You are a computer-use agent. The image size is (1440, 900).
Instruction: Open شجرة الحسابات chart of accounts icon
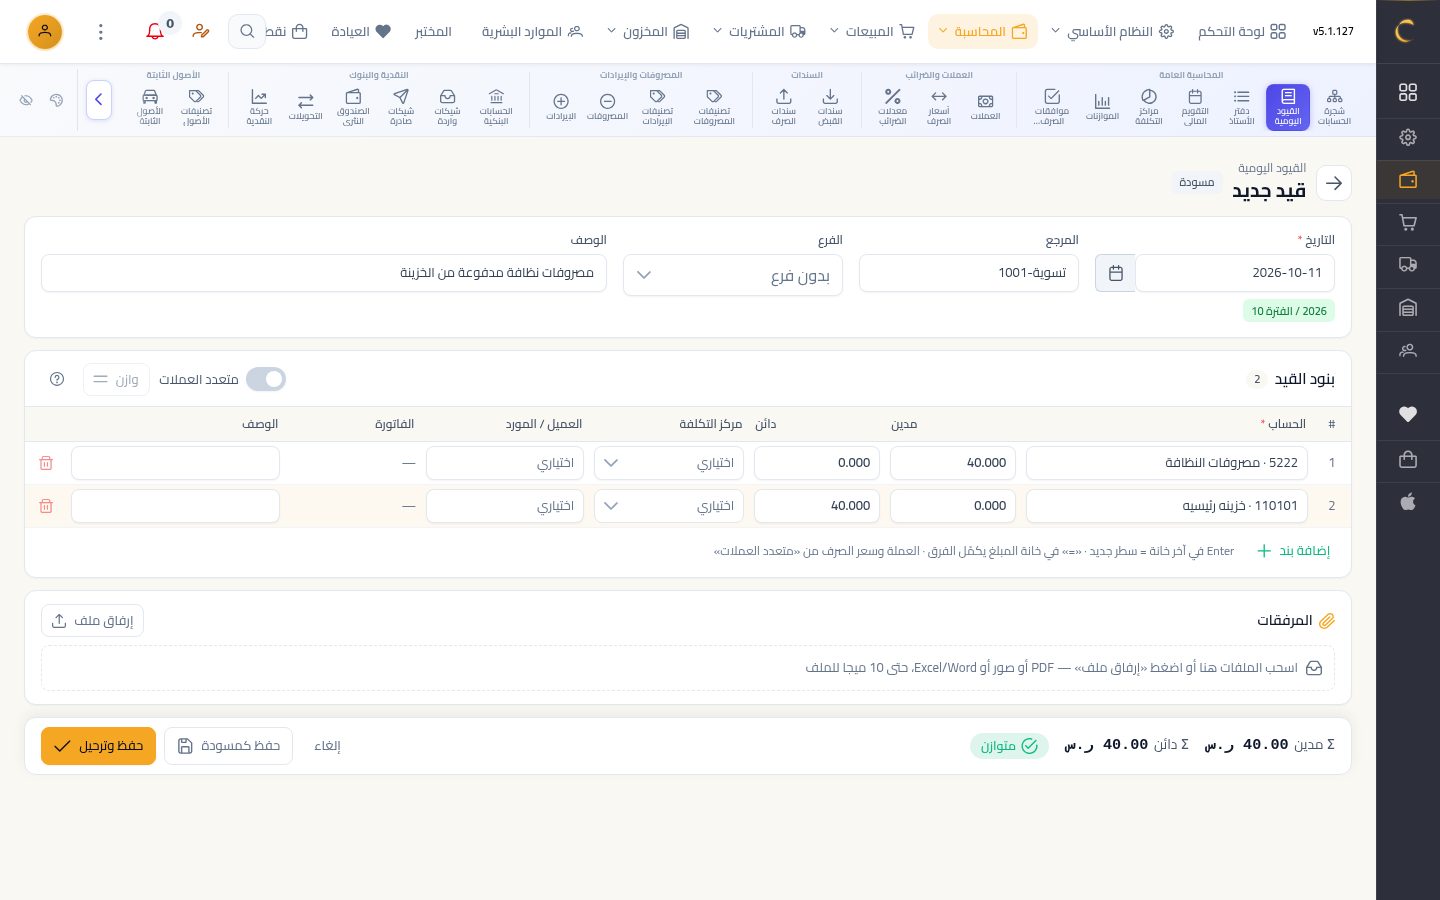click(1334, 106)
